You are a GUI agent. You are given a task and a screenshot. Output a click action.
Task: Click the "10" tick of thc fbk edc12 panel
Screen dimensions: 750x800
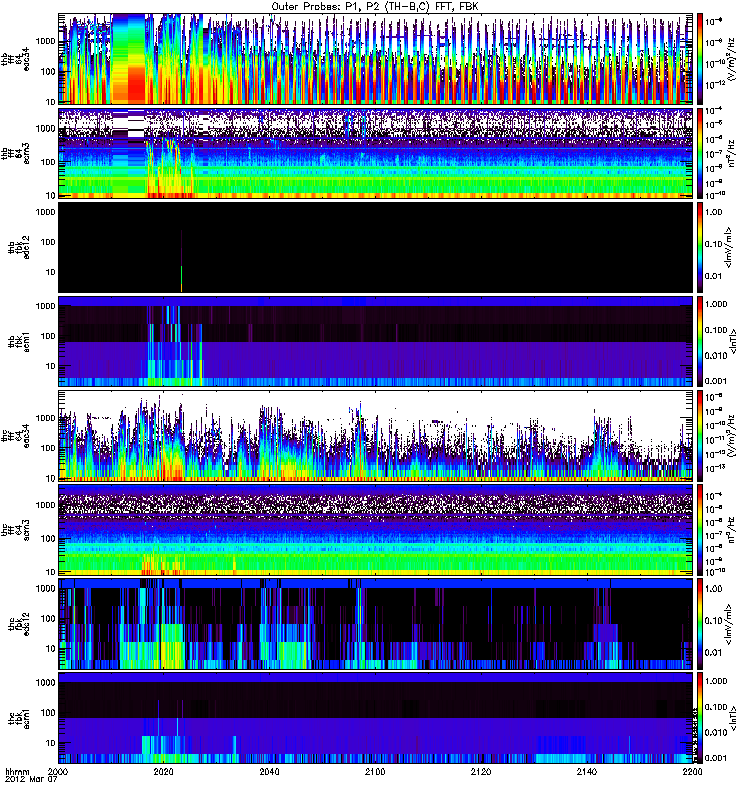point(51,649)
